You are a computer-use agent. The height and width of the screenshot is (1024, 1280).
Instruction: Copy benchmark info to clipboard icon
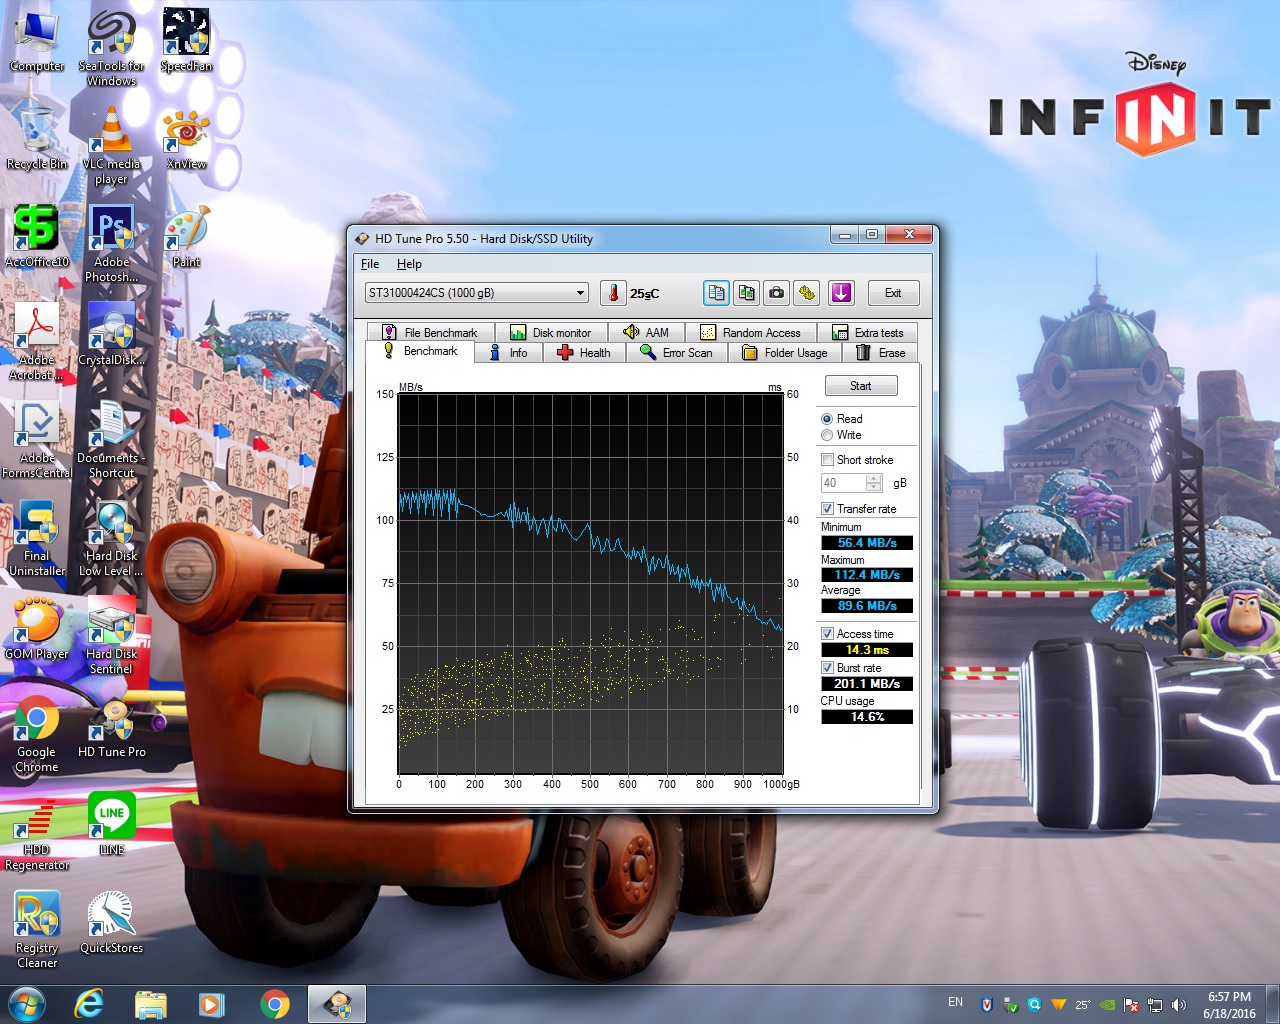pos(716,293)
